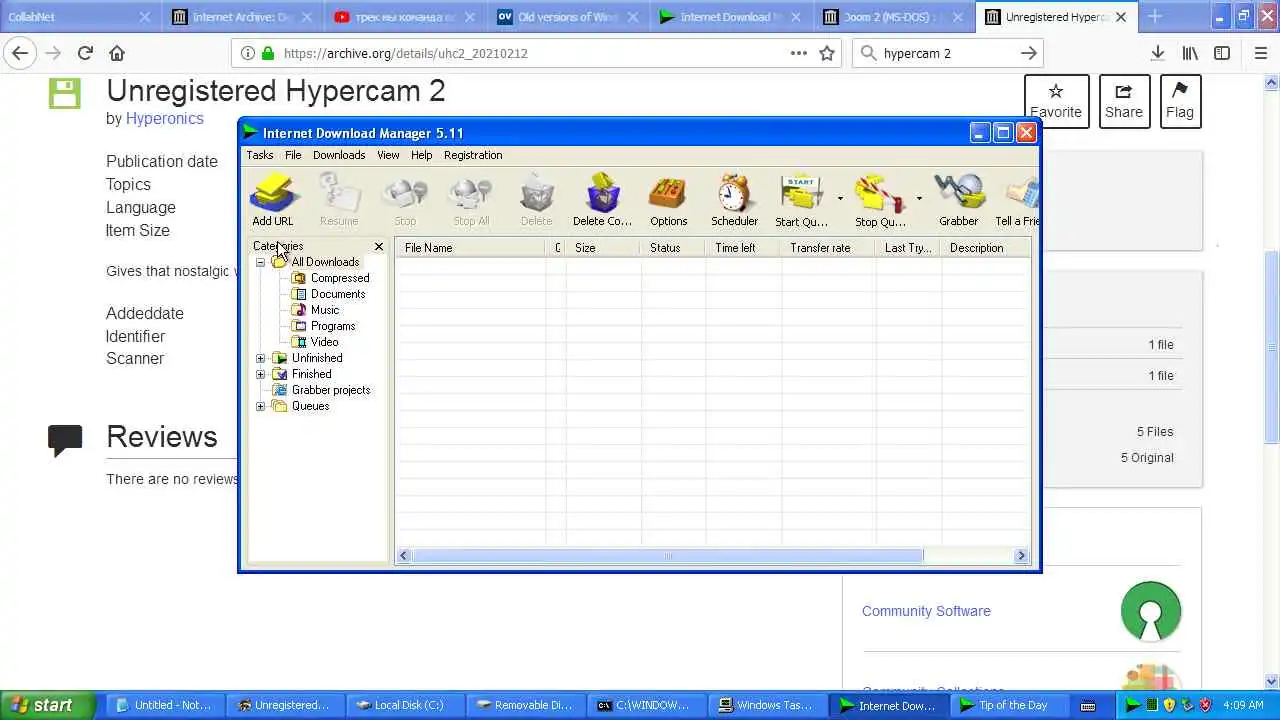Open a new Firefox tab
Screen dimensions: 1280x720
tap(1155, 17)
